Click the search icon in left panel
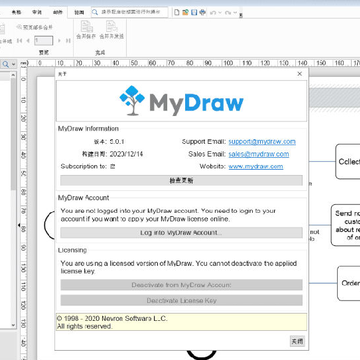The height and width of the screenshot is (360, 360). 6,64
